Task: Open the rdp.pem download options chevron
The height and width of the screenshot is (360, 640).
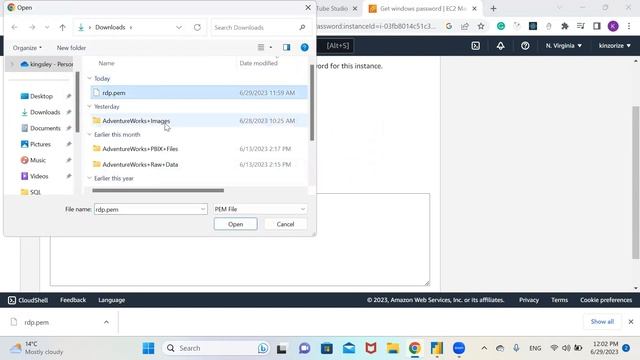Action: click(x=106, y=322)
